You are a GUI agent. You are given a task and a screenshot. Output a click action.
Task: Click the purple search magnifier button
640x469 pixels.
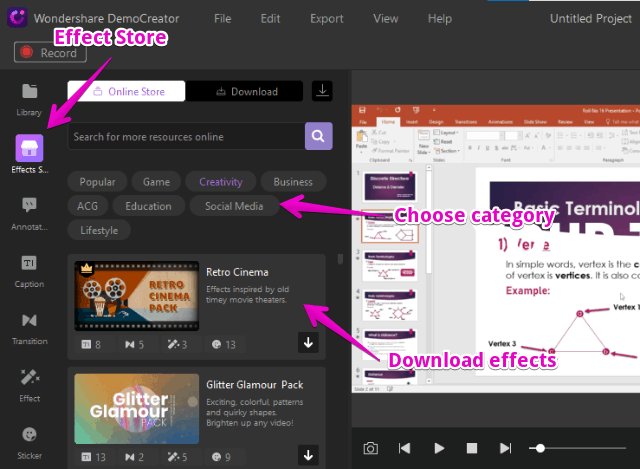(318, 136)
